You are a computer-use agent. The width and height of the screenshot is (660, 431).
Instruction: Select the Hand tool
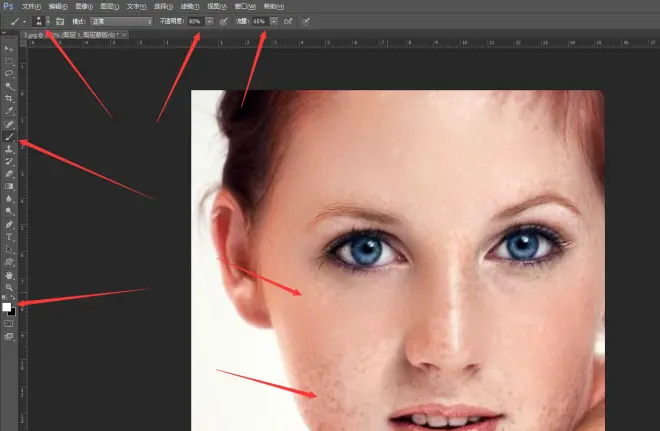pyautogui.click(x=9, y=275)
